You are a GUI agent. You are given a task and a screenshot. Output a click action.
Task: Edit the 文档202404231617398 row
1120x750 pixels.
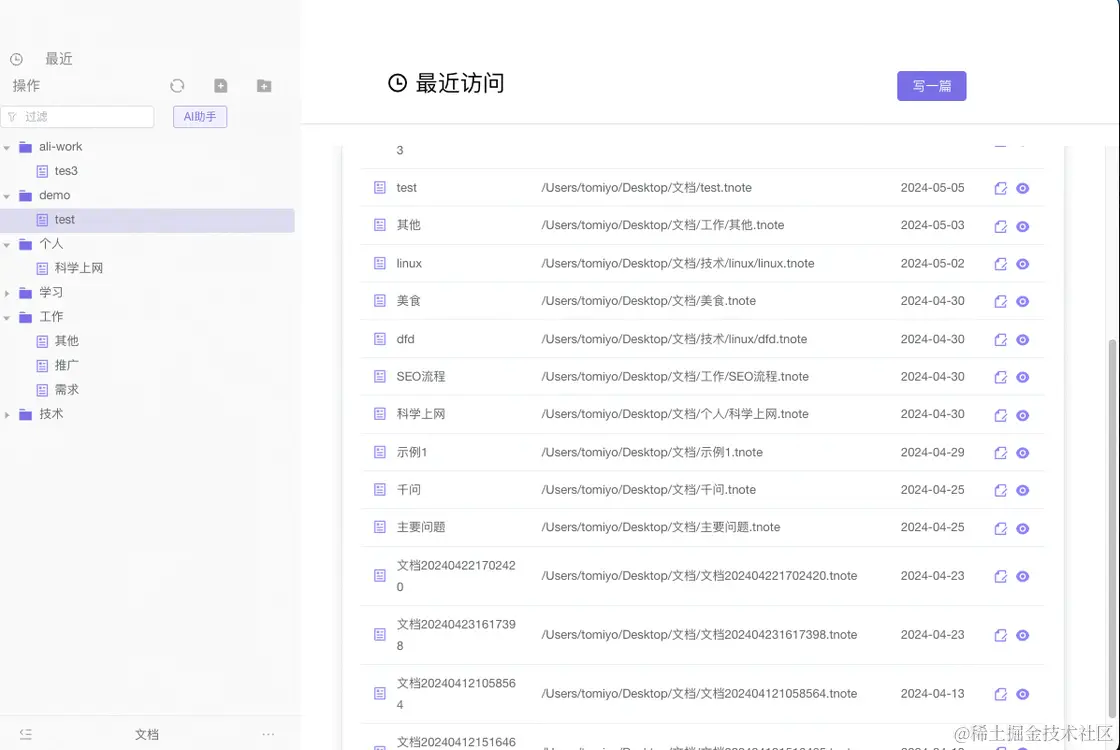coord(1000,635)
